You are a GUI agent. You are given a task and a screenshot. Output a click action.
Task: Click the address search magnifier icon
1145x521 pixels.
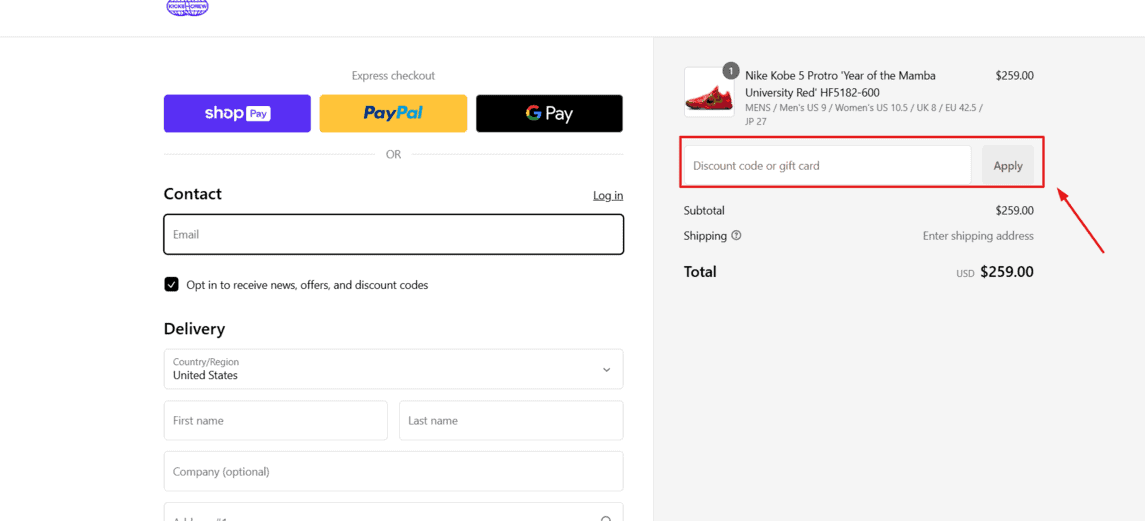pyautogui.click(x=605, y=518)
